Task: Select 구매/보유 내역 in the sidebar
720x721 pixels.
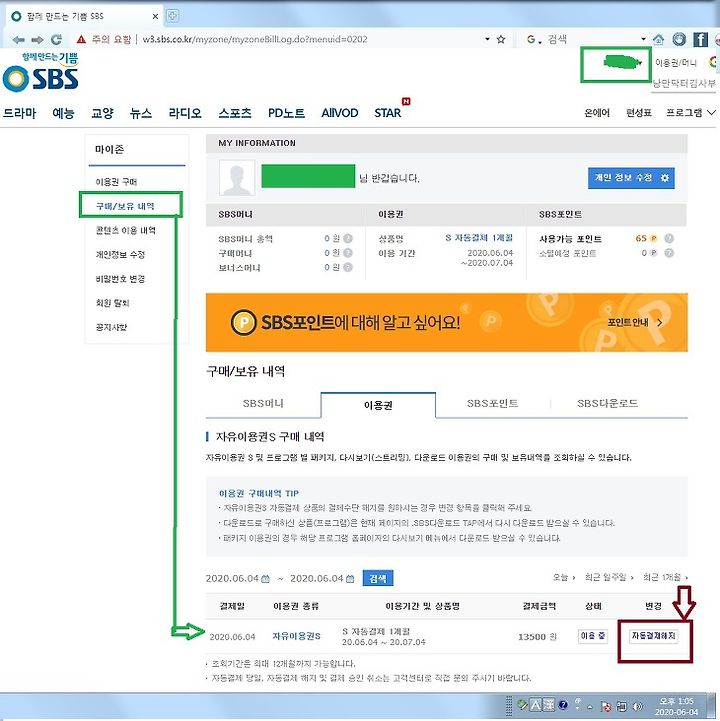Action: coord(125,206)
